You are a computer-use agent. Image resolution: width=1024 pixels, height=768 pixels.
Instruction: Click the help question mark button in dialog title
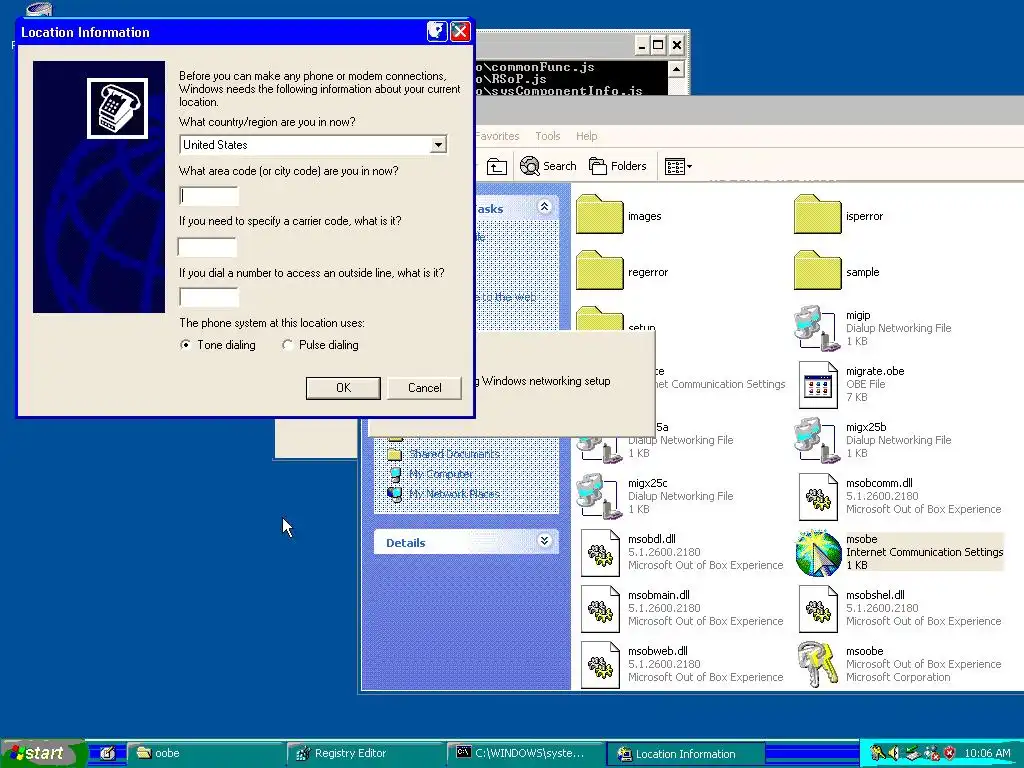(437, 31)
